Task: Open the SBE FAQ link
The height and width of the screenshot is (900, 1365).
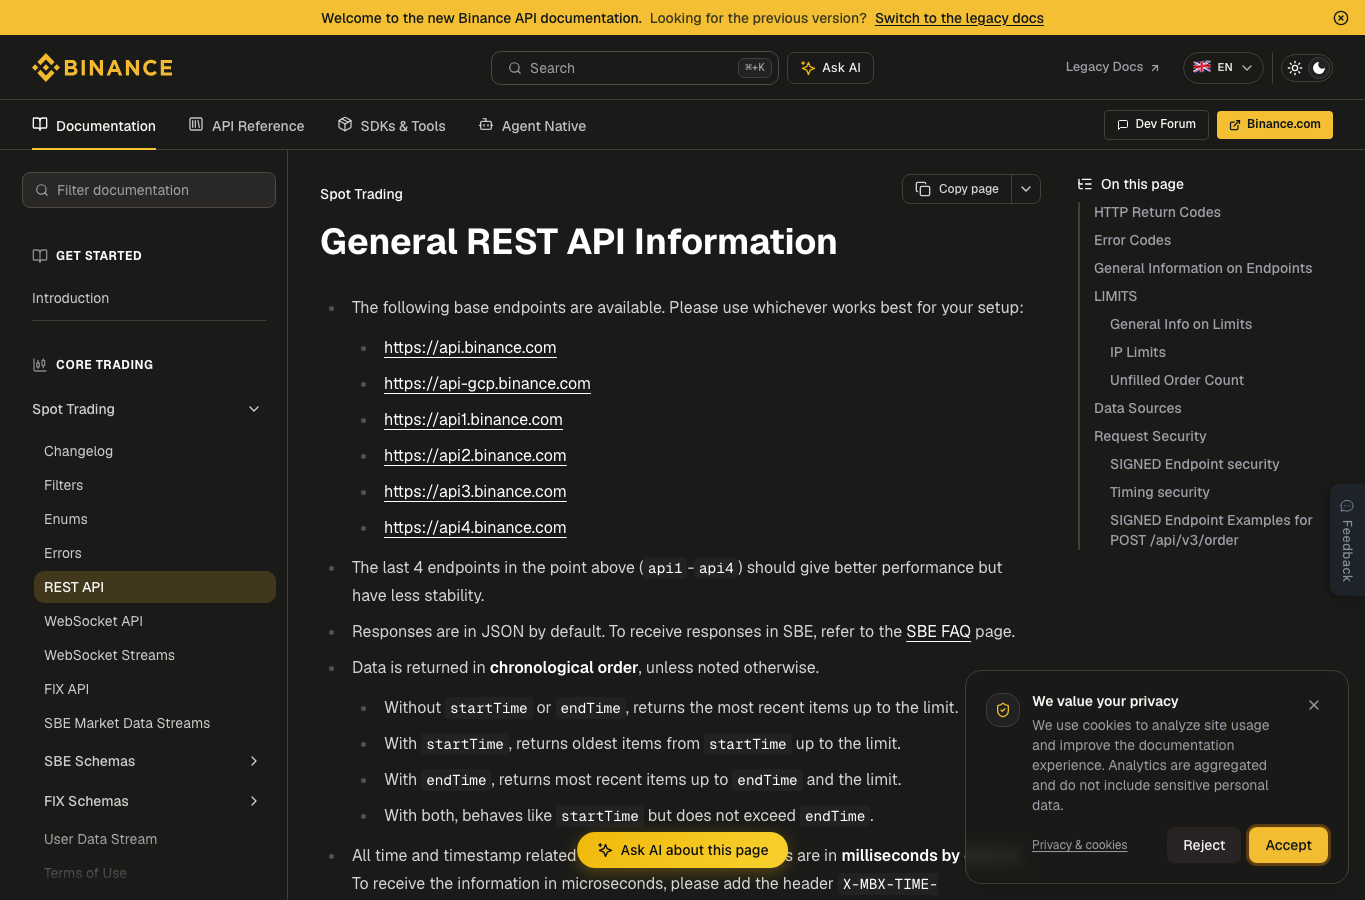Action: pyautogui.click(x=938, y=631)
